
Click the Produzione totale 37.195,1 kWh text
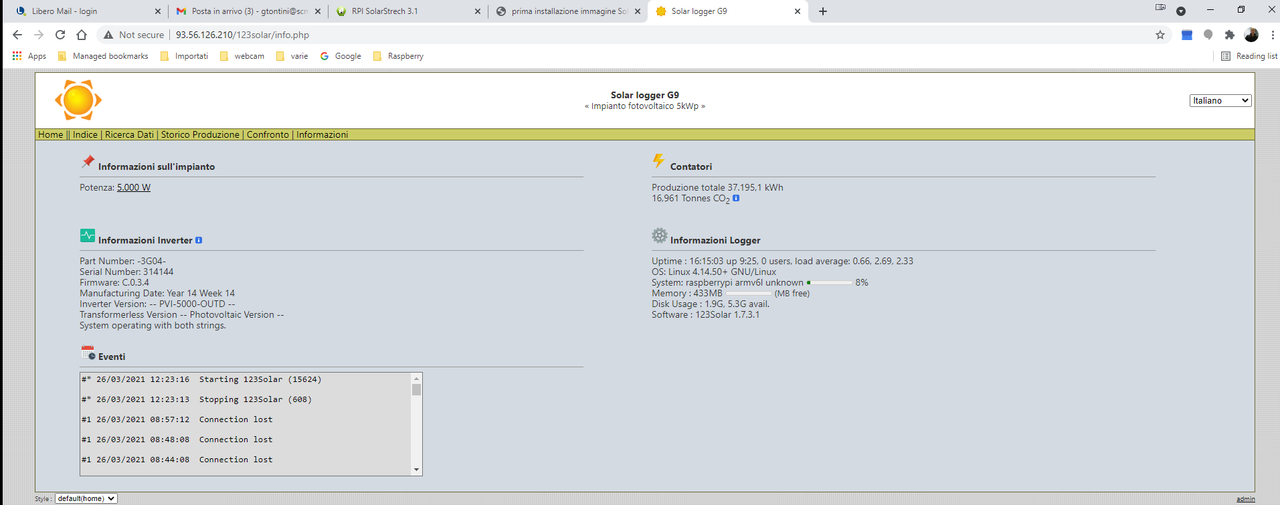717,187
